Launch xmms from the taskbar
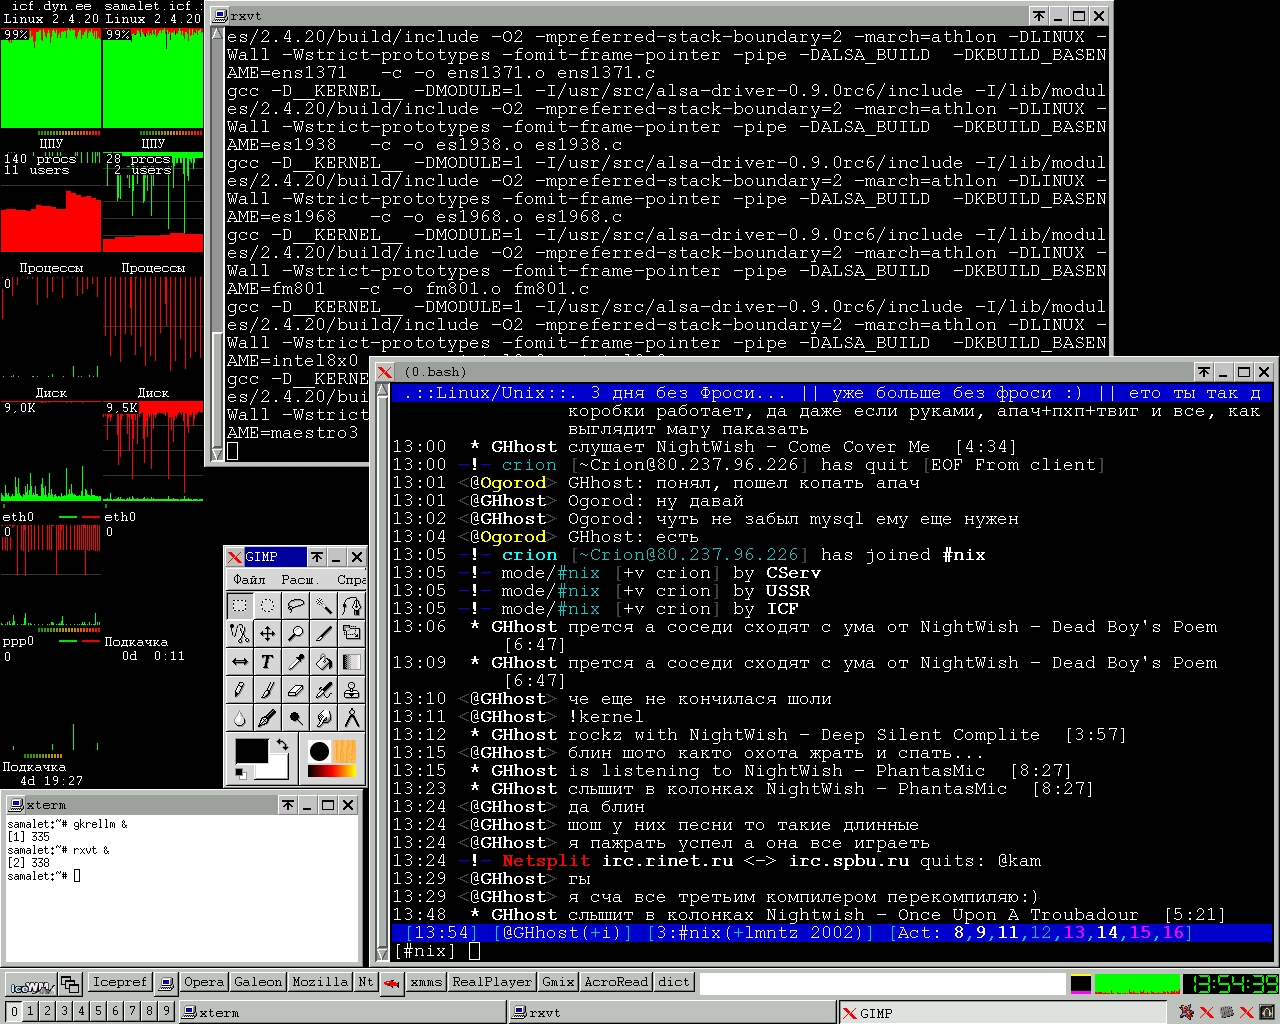Screen dimensions: 1280x1024 click(426, 982)
